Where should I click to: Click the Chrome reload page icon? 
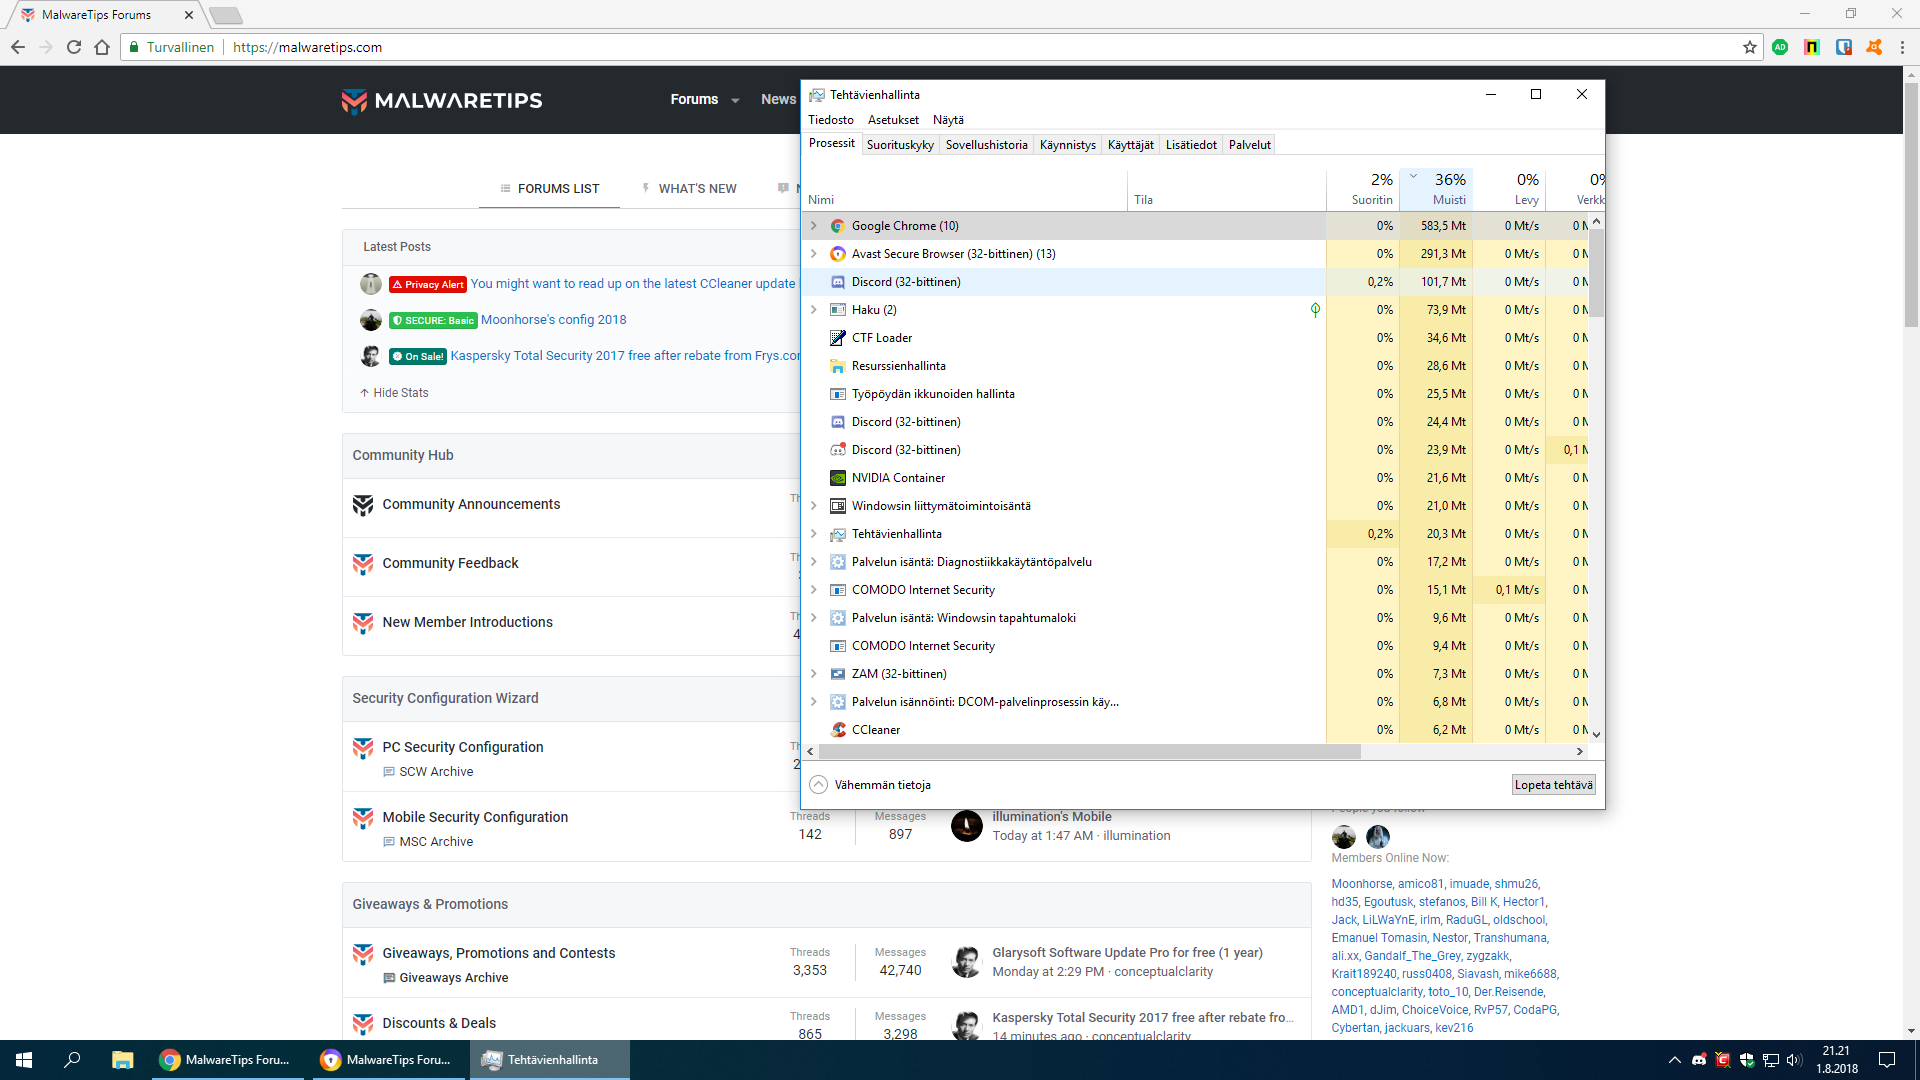click(74, 47)
